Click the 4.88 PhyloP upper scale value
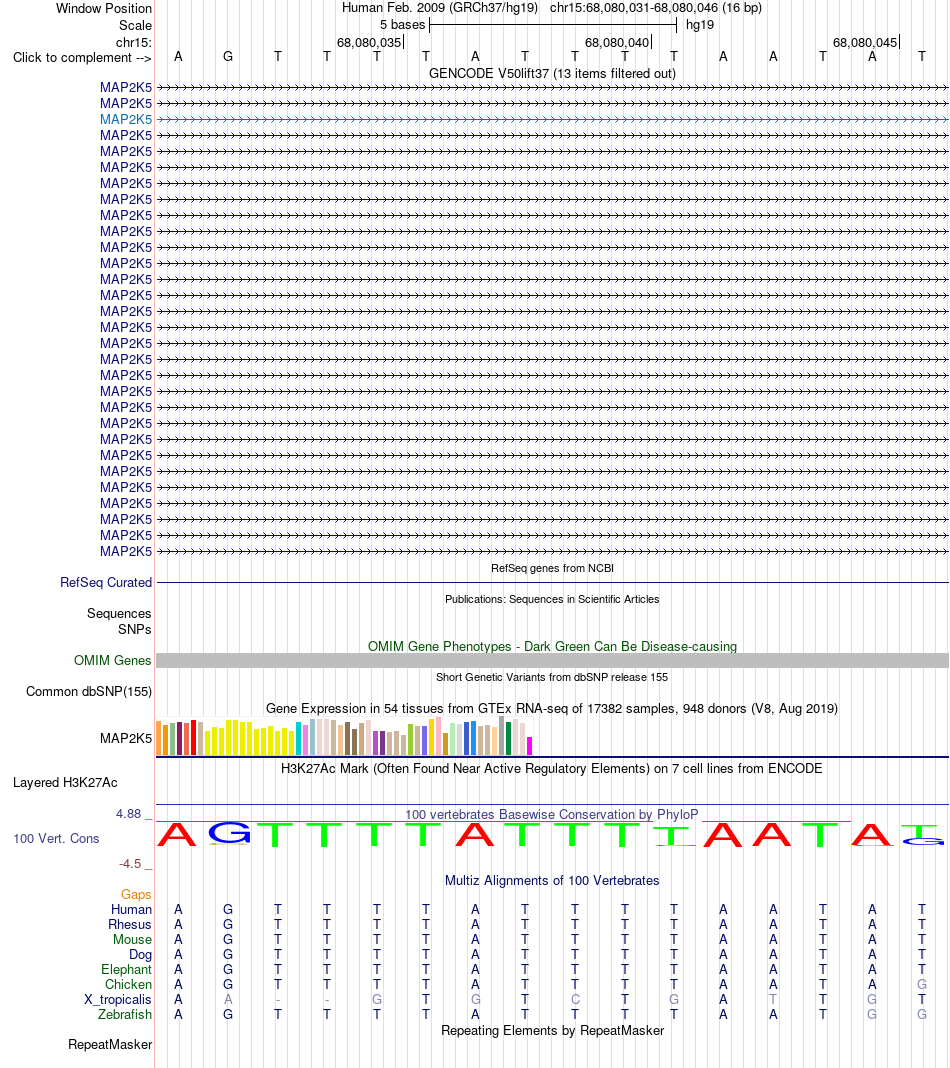Screen dimensions: 950x1068 tap(128, 814)
